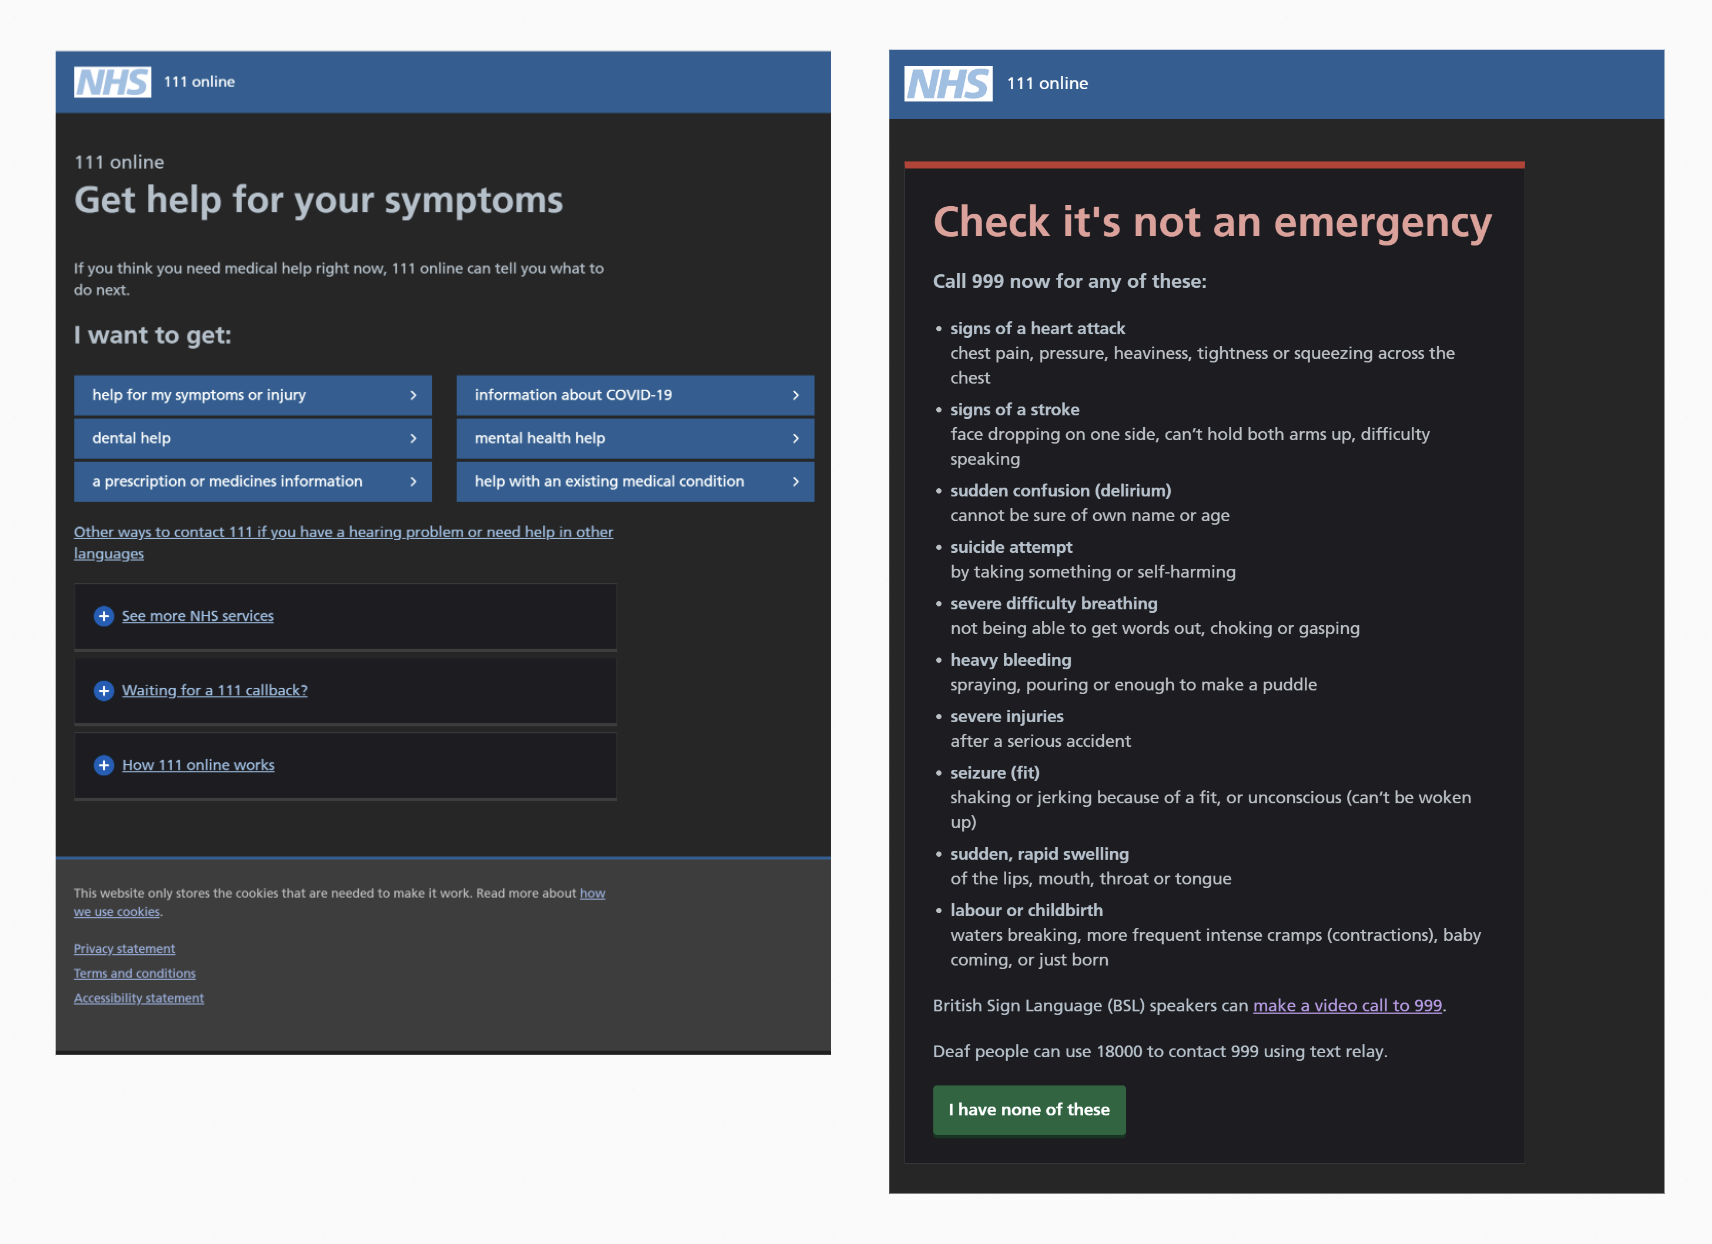1712x1244 pixels.
Task: Click the chevron on 'mental health help'
Action: [795, 438]
